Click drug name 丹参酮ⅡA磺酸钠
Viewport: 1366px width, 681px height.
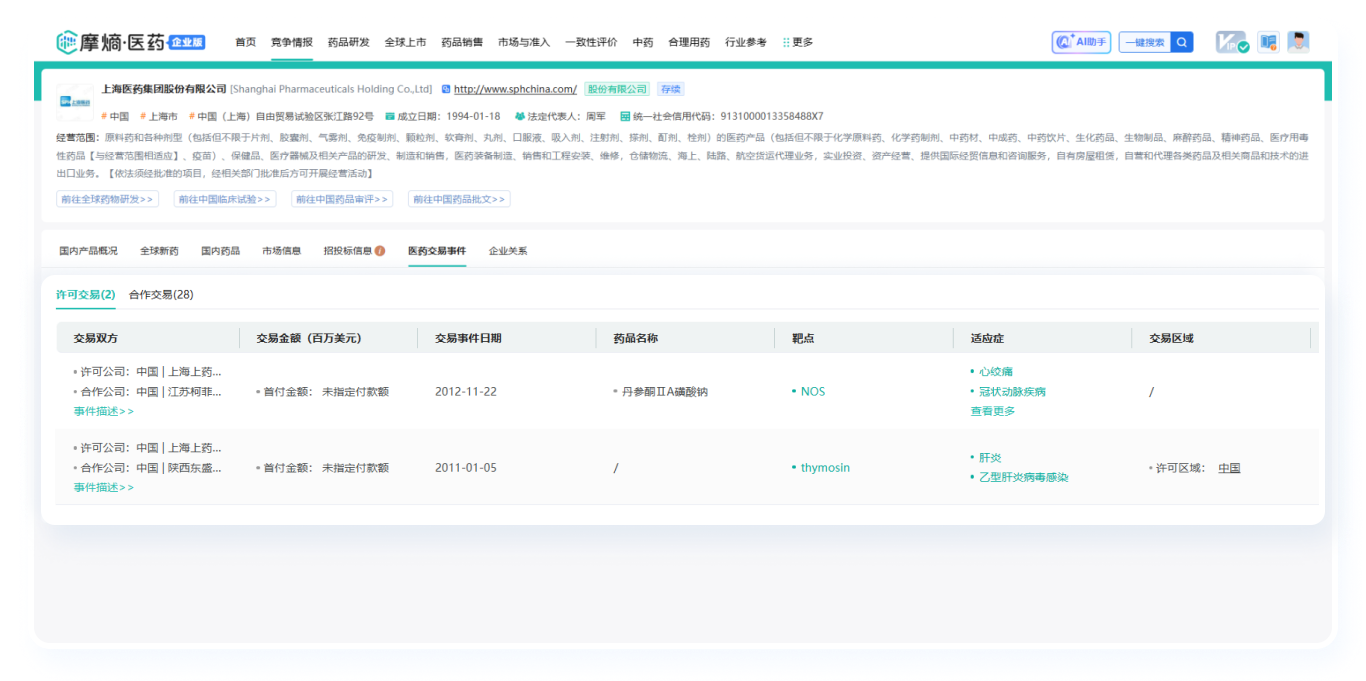click(x=664, y=392)
